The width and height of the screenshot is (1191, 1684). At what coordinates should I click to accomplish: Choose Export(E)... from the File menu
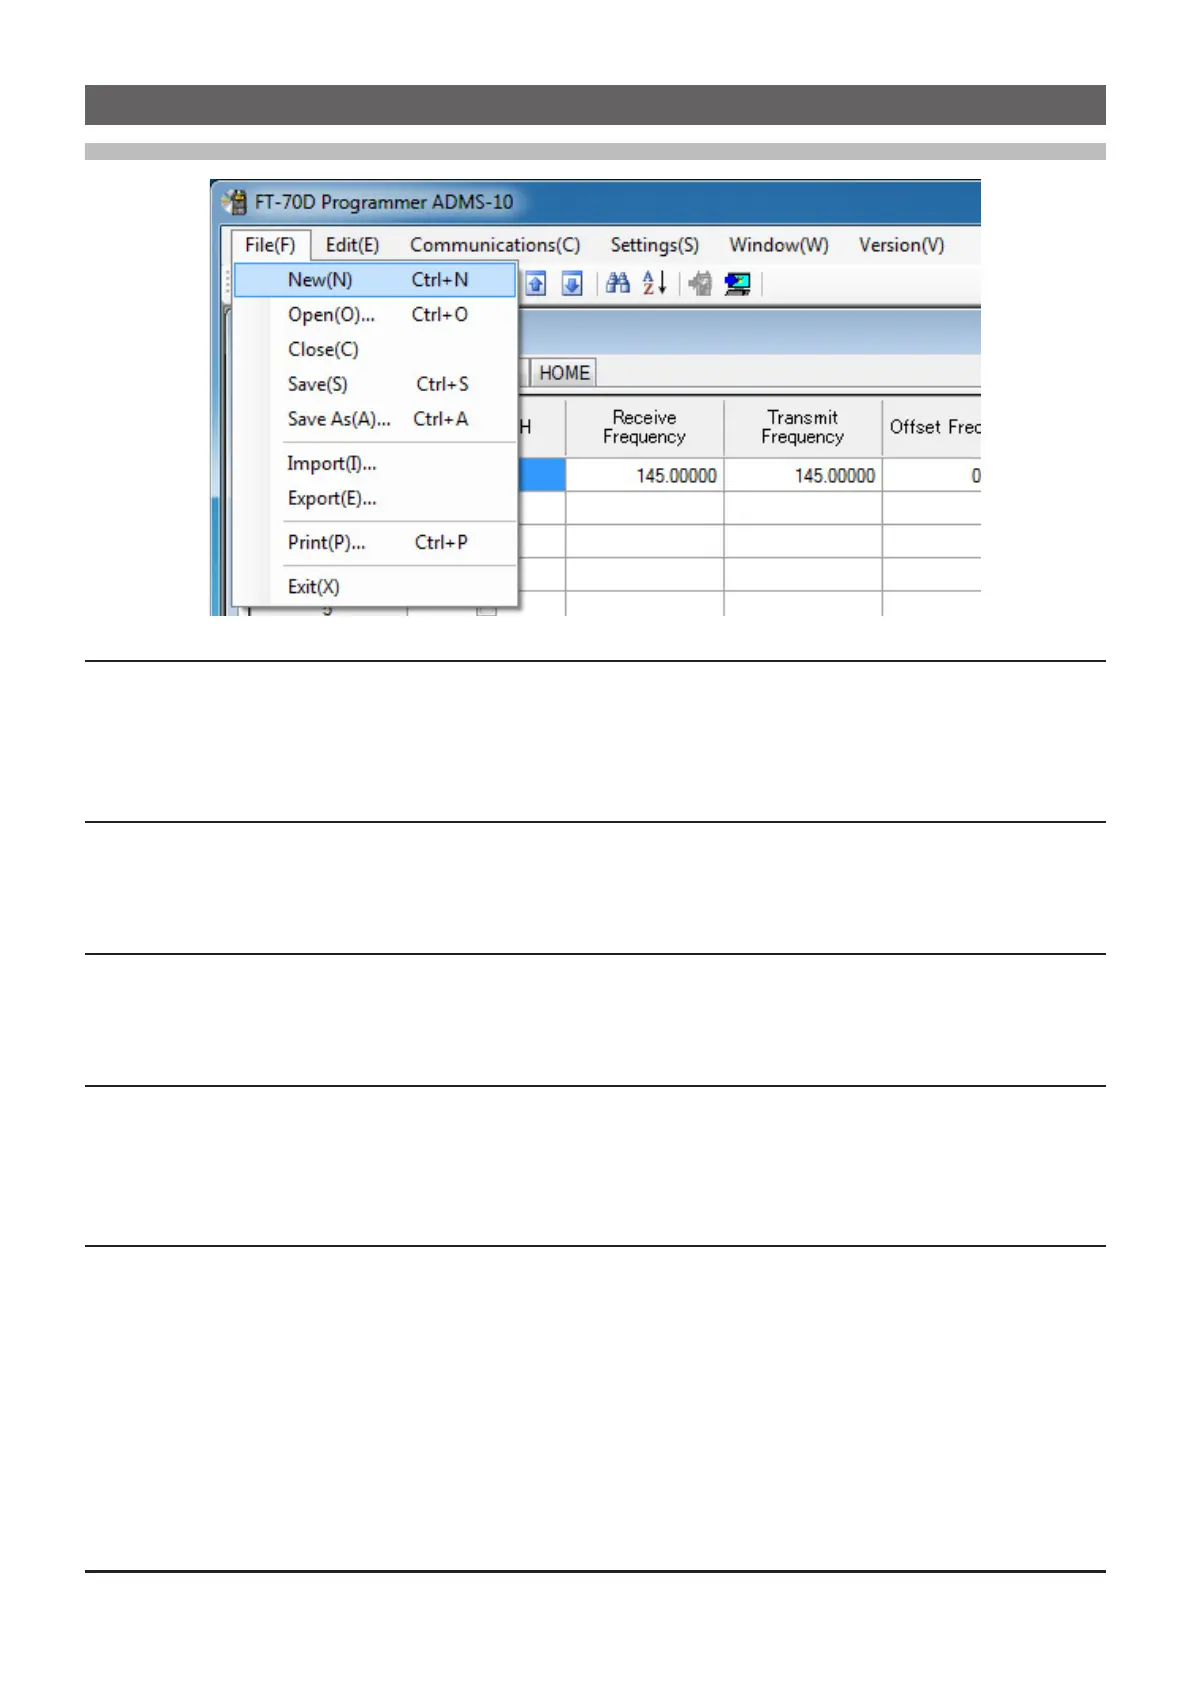(375, 498)
